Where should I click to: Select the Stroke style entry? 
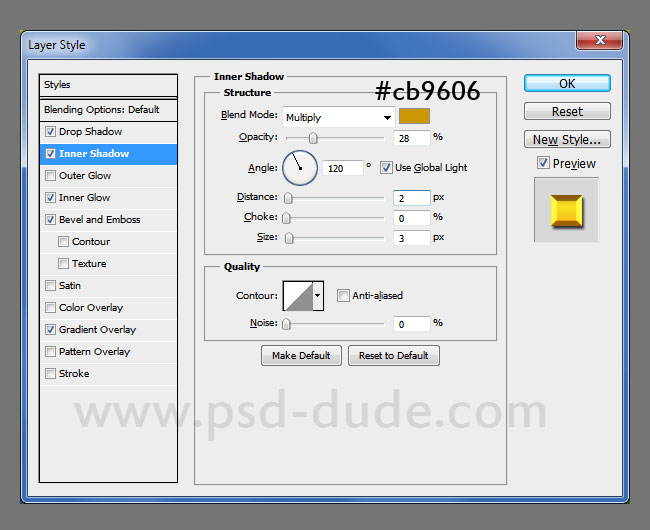pyautogui.click(x=108, y=373)
